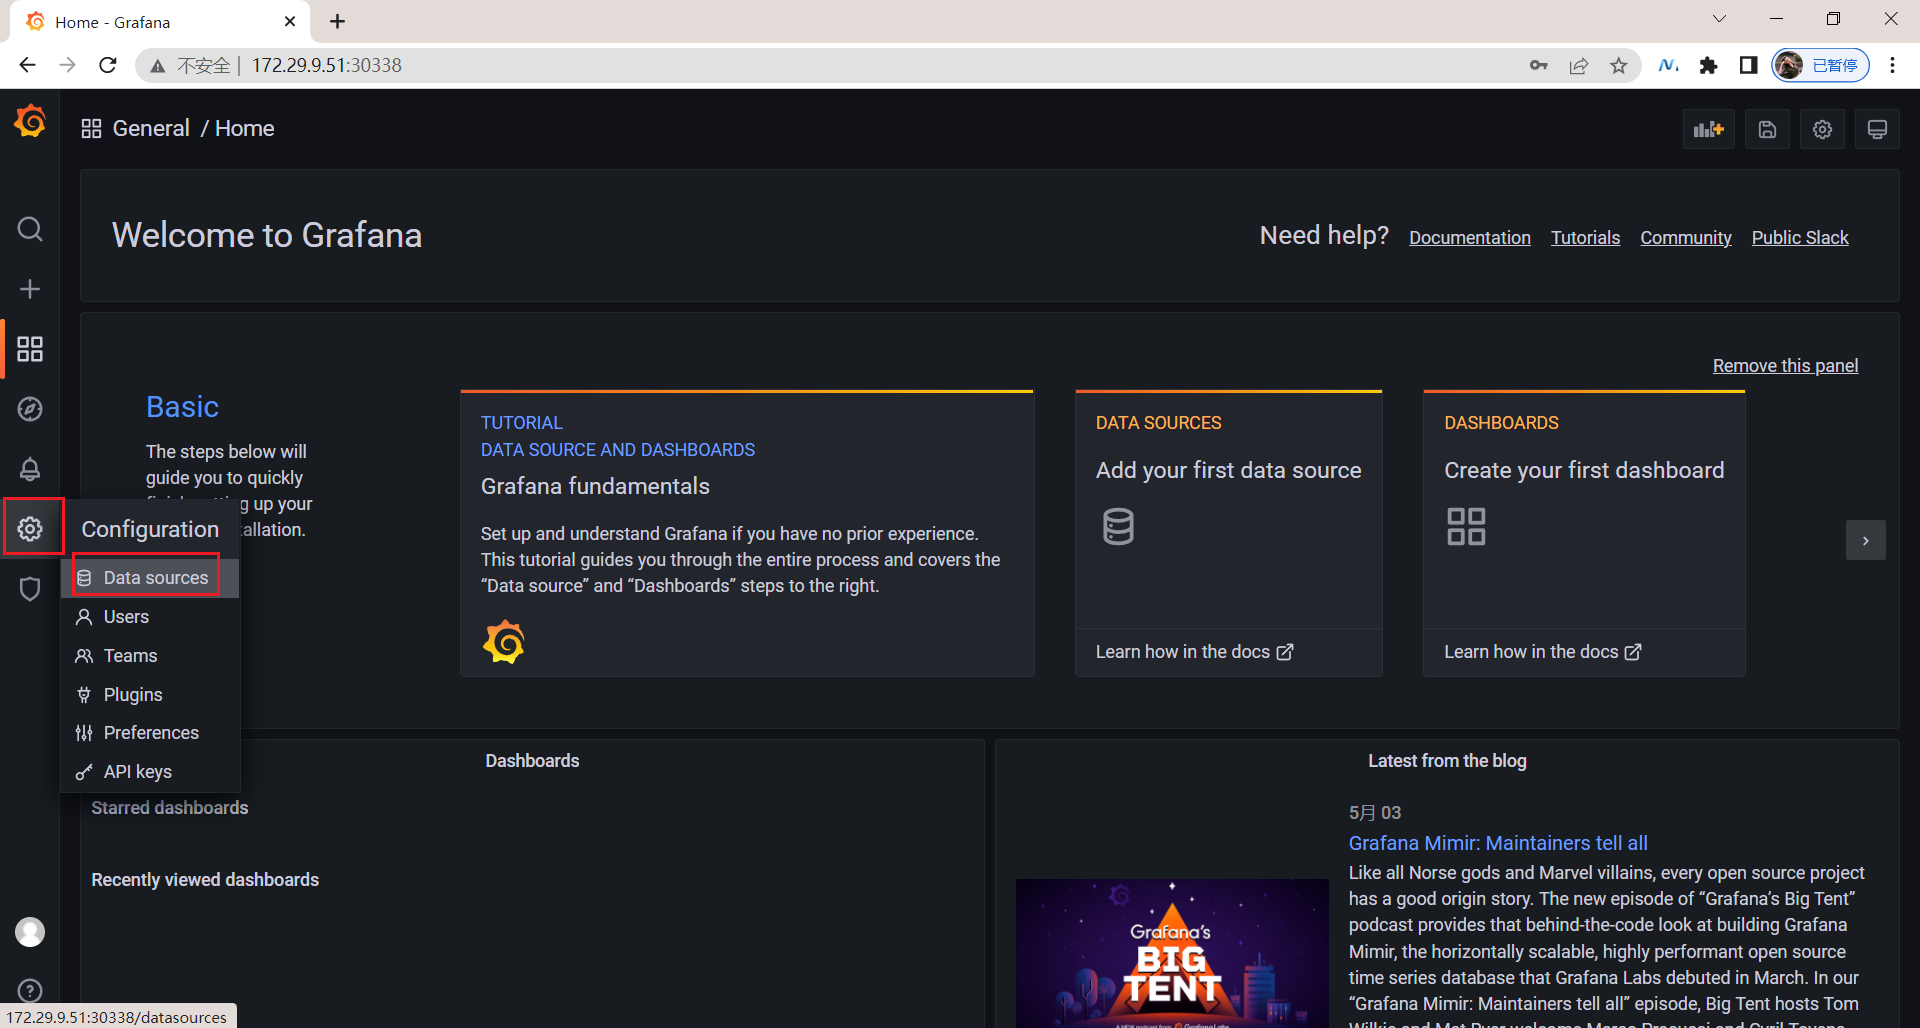Click the Configuration menu header
The height and width of the screenshot is (1028, 1920).
150,529
